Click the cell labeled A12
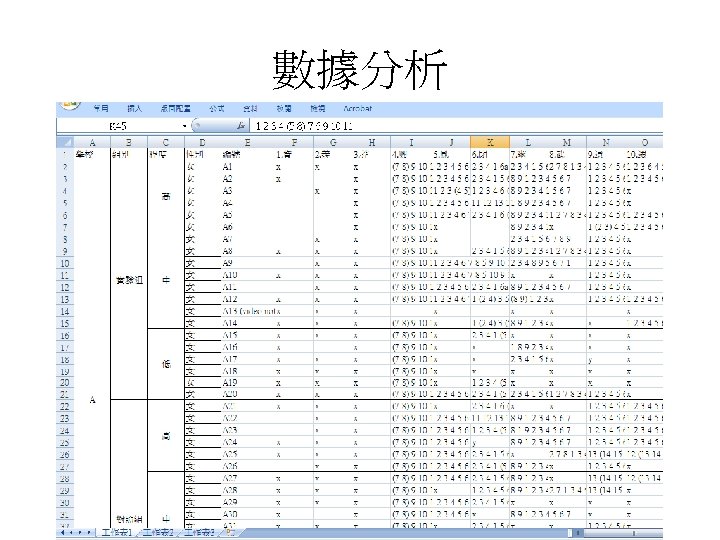720x540 pixels. [x=248, y=299]
